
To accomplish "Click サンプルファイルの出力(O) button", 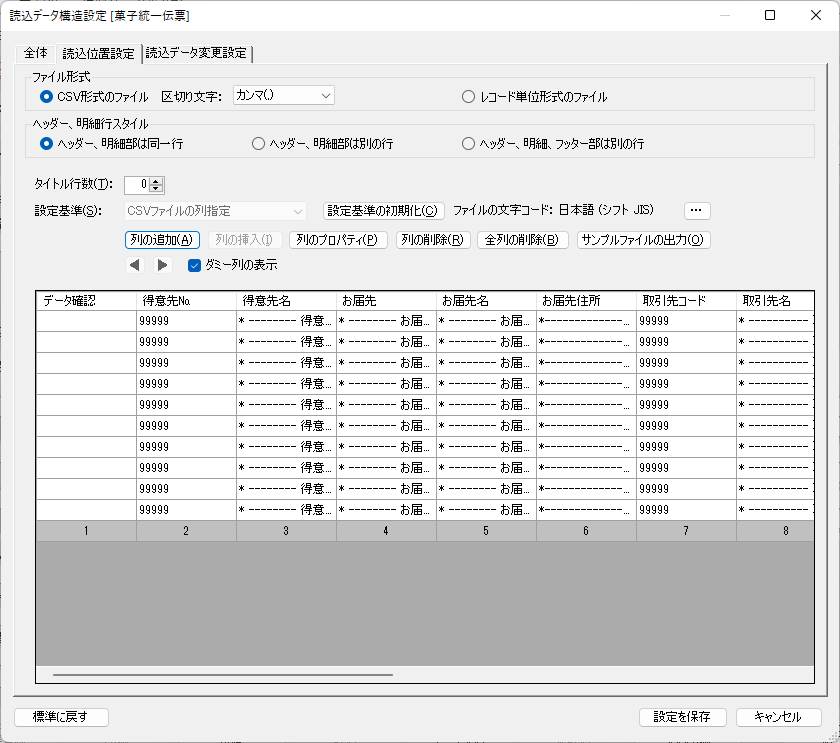I will [643, 239].
